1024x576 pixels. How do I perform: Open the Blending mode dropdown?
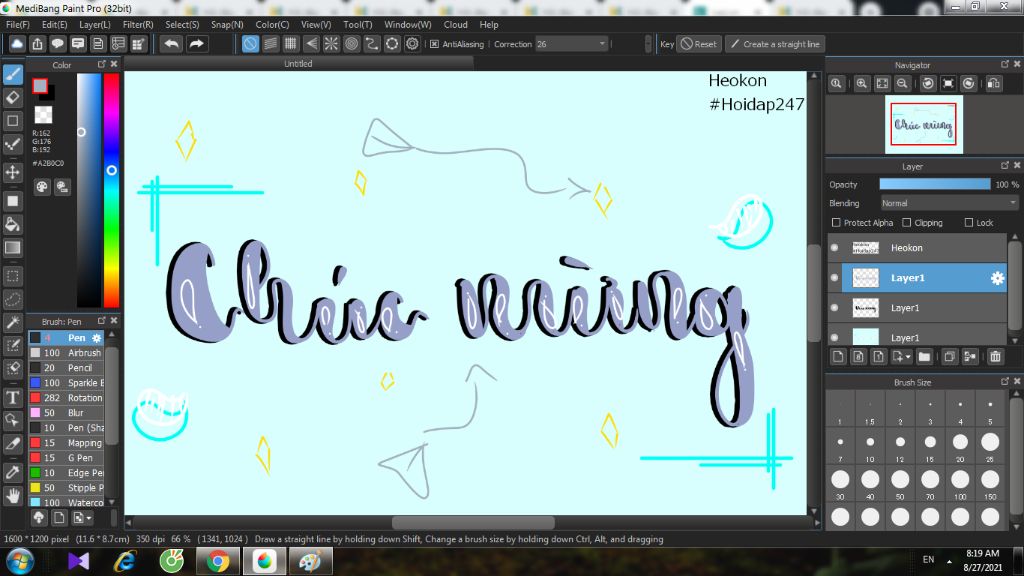949,203
